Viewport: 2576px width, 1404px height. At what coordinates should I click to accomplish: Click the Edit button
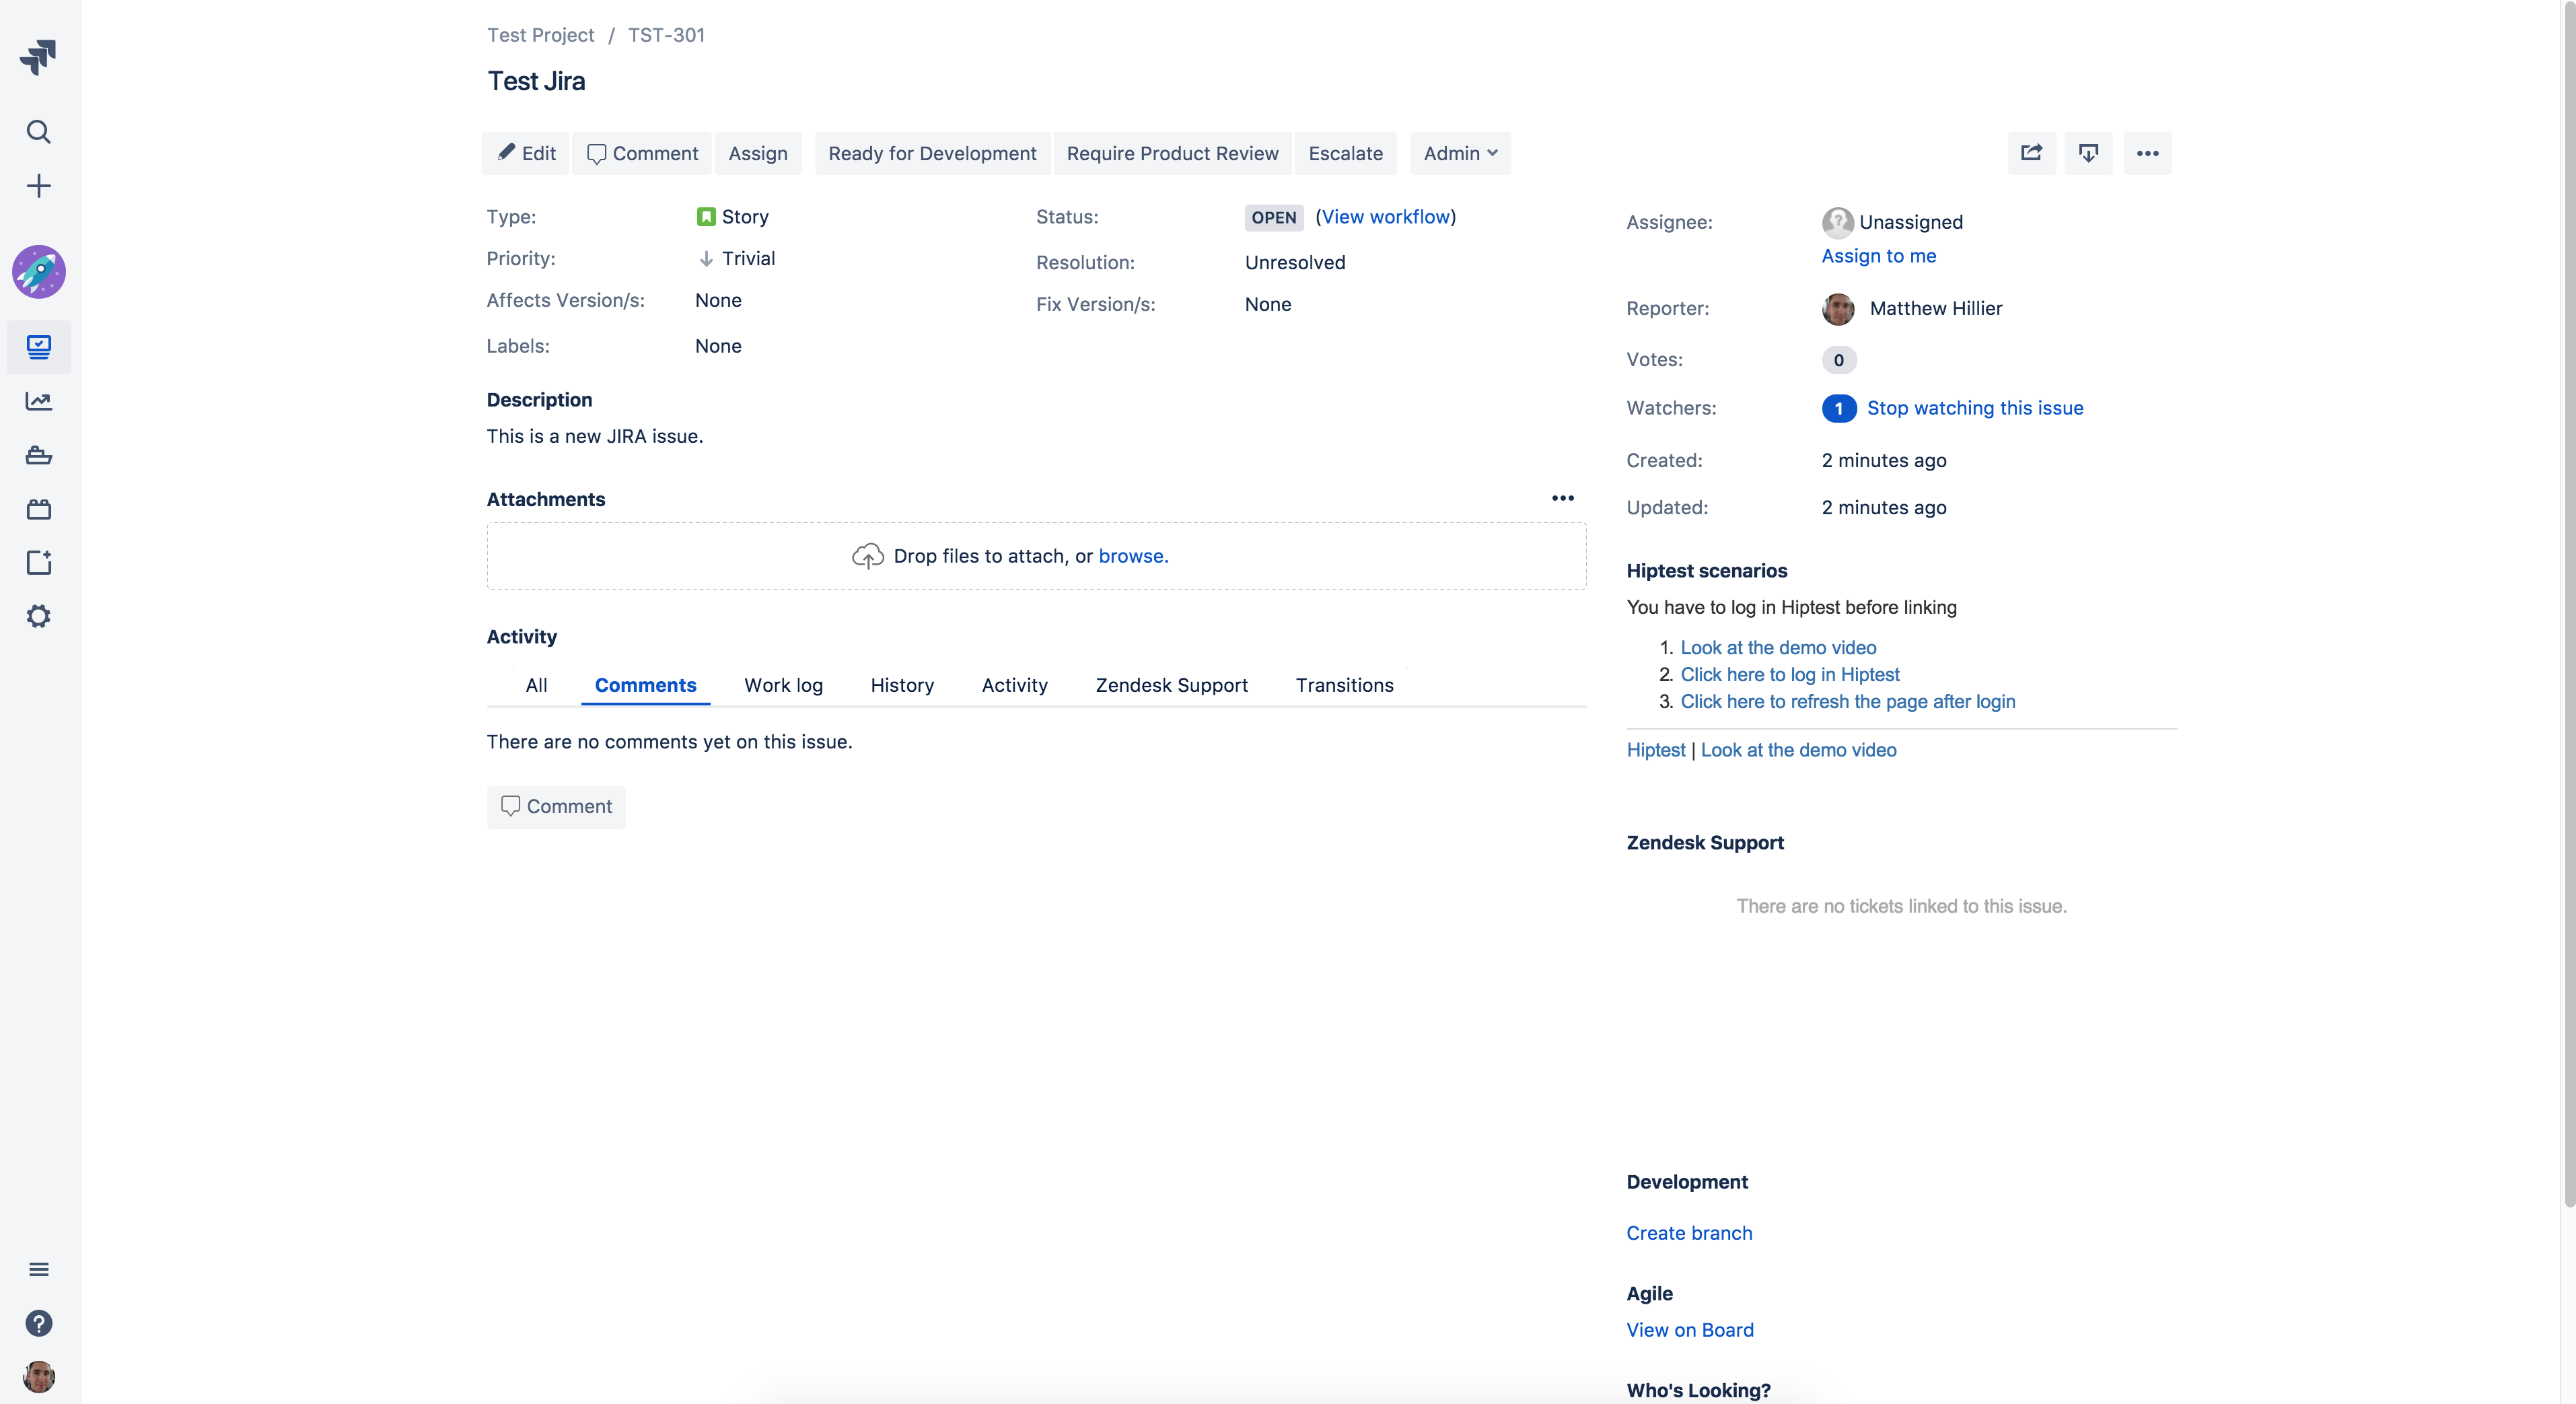coord(526,153)
